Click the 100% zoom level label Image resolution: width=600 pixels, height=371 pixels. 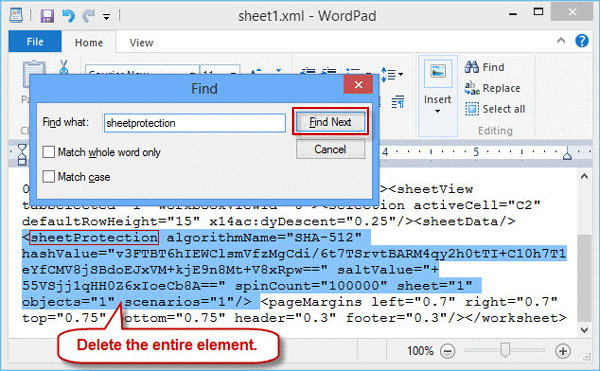(x=420, y=351)
